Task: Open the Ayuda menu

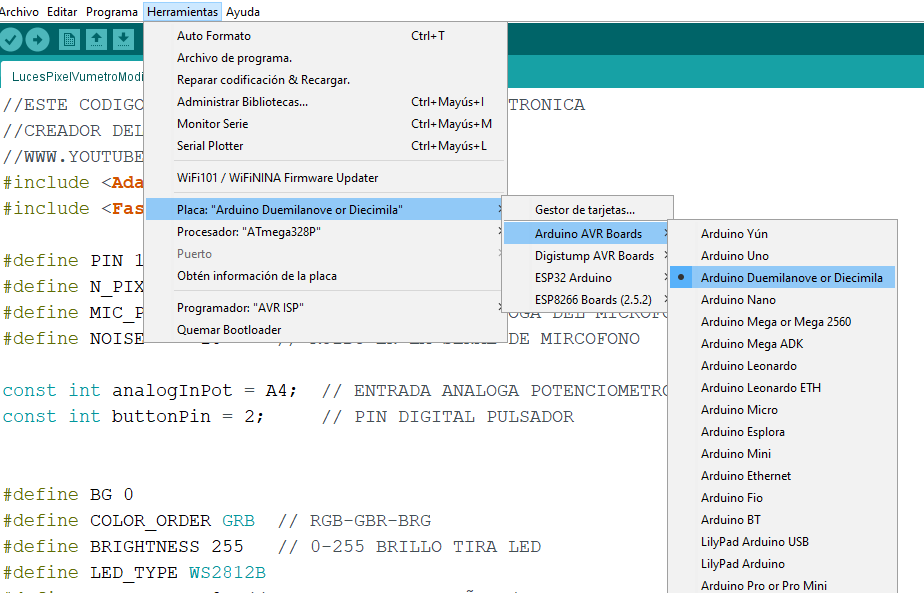Action: [243, 12]
